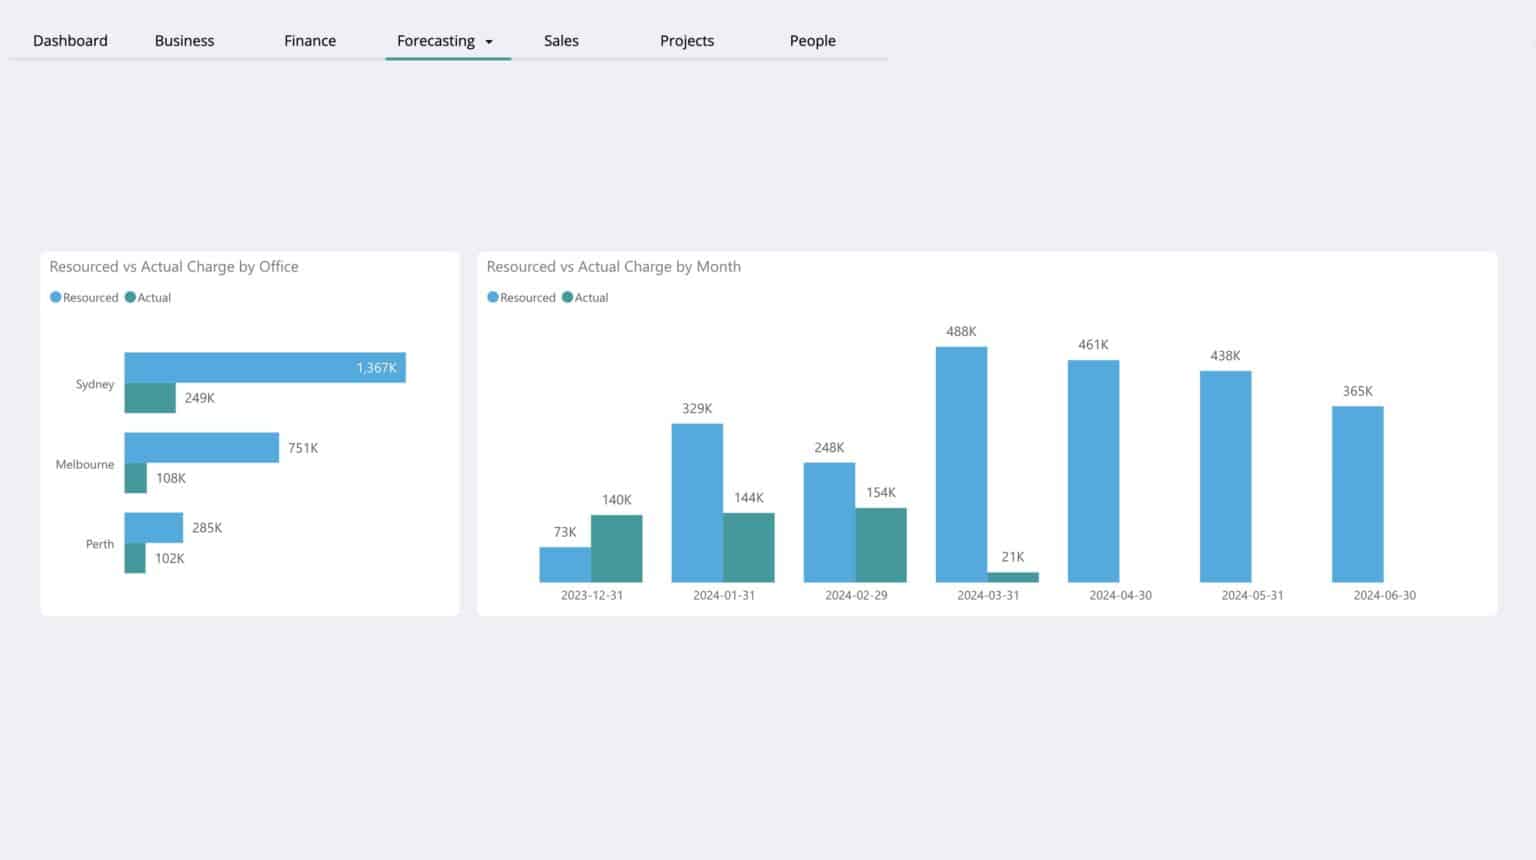Click the Actual legend dot in the month chart
The image size is (1536, 860).
tap(567, 297)
